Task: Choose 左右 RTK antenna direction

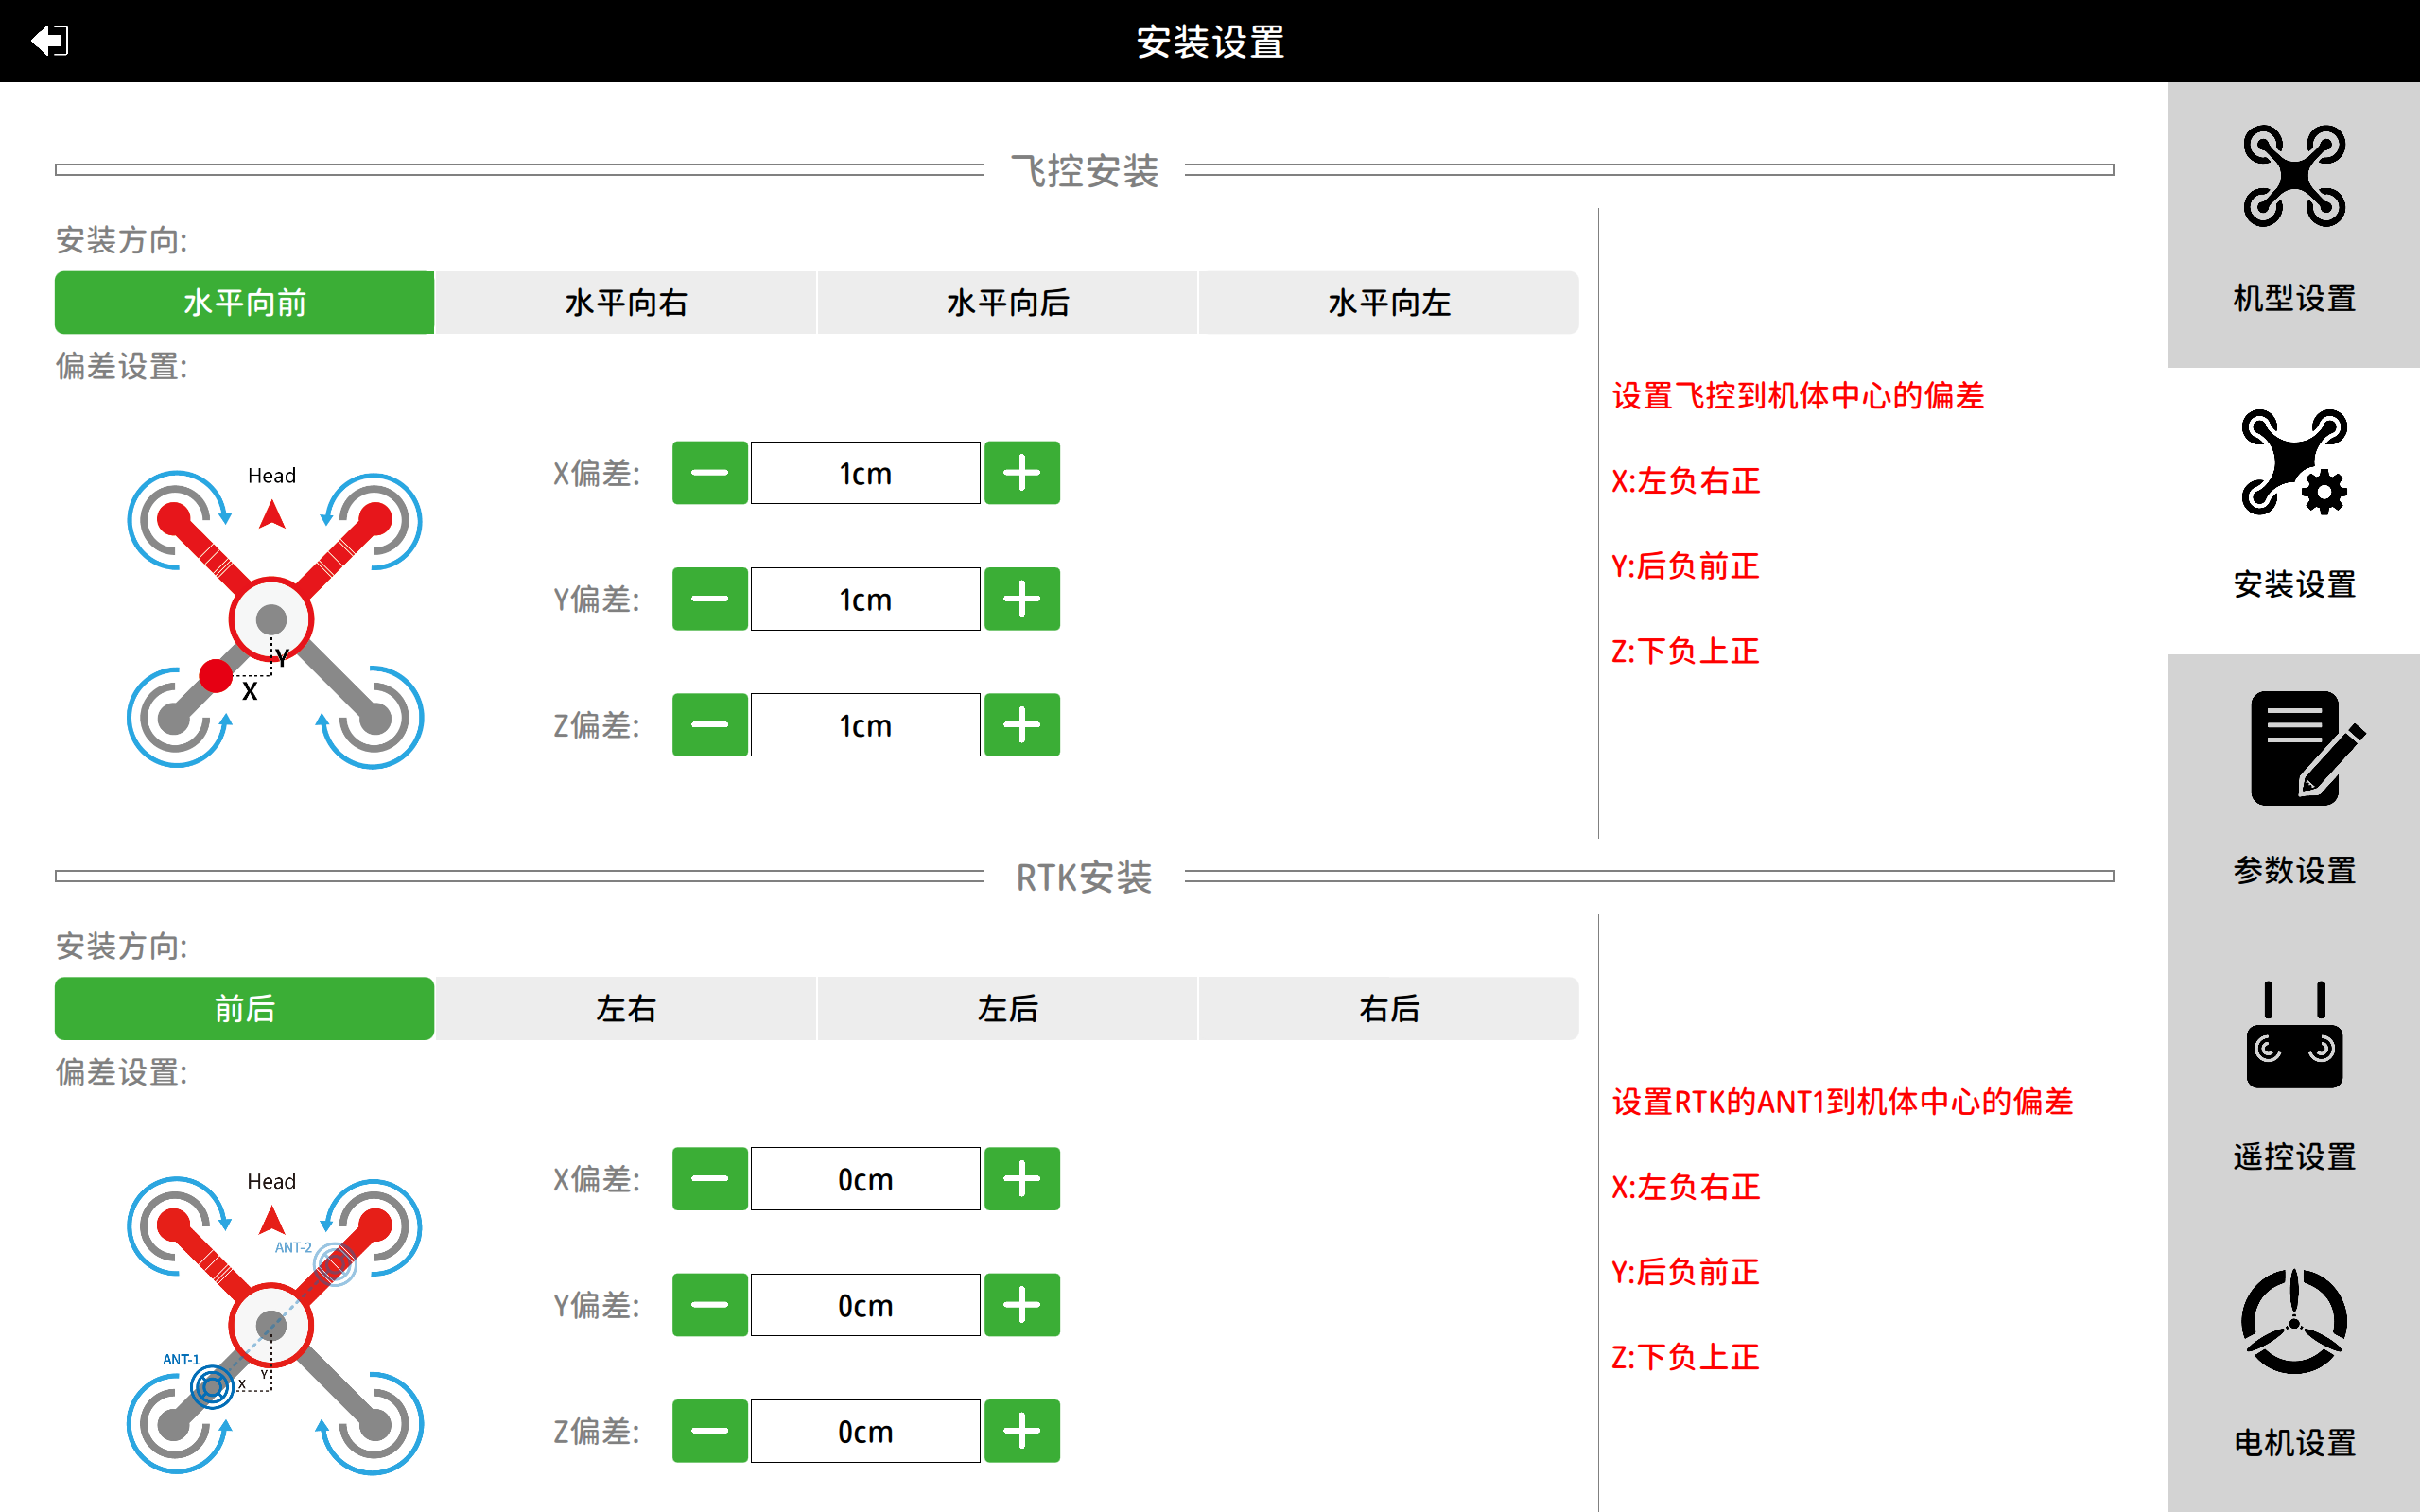Action: (626, 1008)
